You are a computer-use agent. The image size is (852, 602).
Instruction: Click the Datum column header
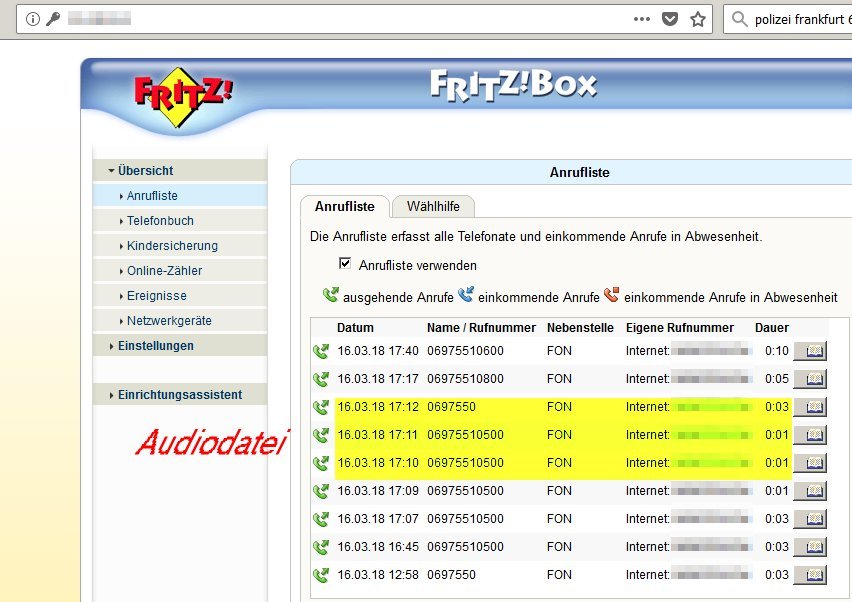355,328
